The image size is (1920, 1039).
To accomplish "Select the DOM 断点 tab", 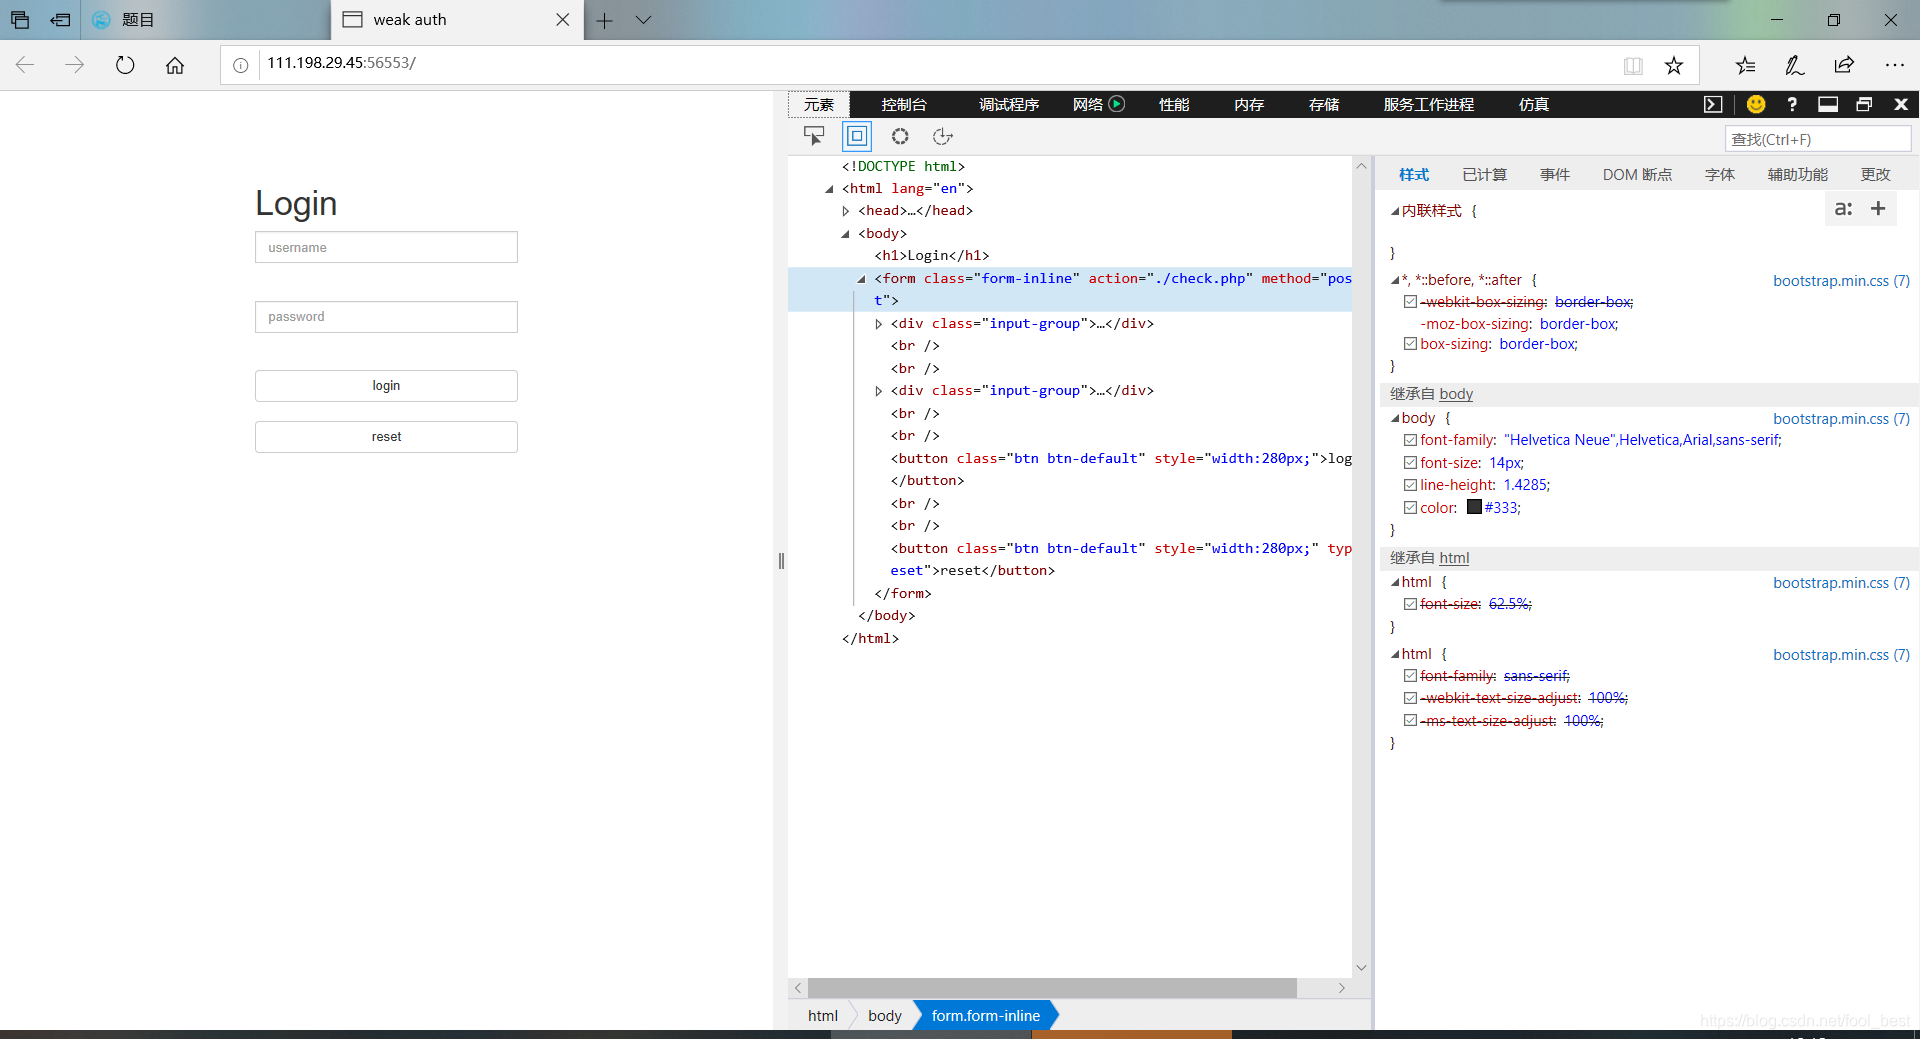I will click(x=1637, y=174).
